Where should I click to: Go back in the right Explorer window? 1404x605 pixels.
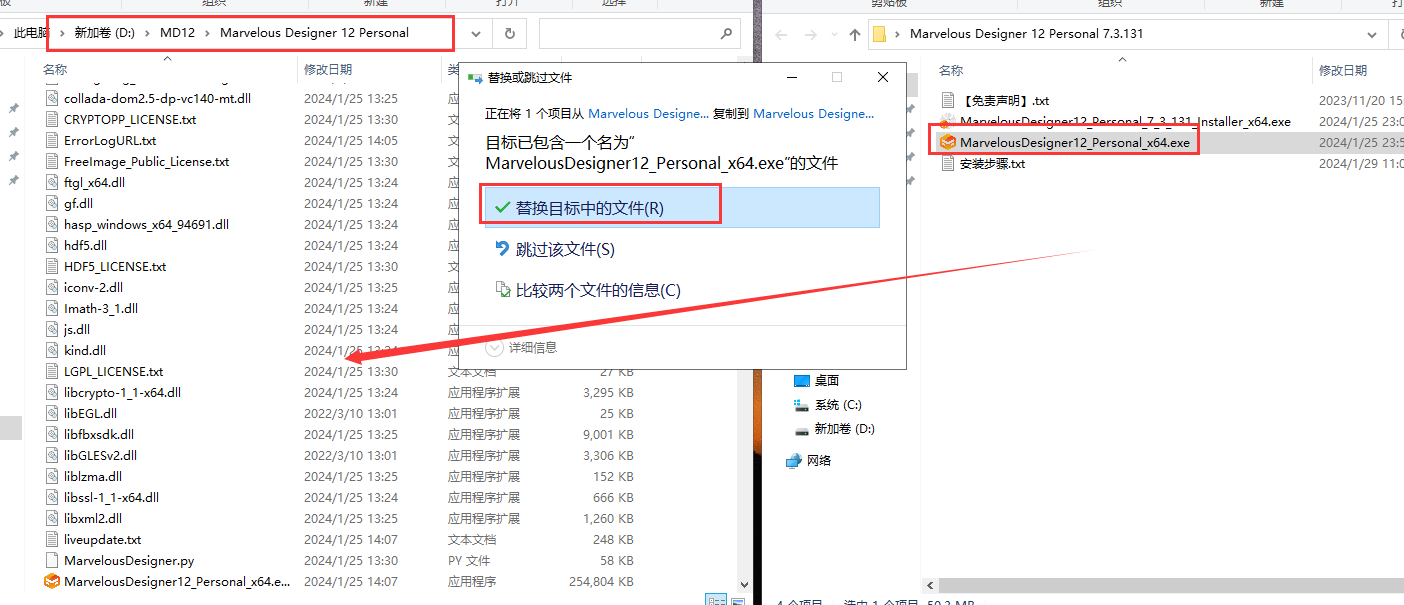click(x=782, y=34)
